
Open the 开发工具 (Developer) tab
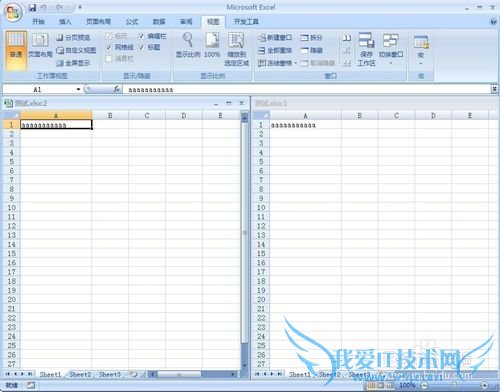(246, 22)
